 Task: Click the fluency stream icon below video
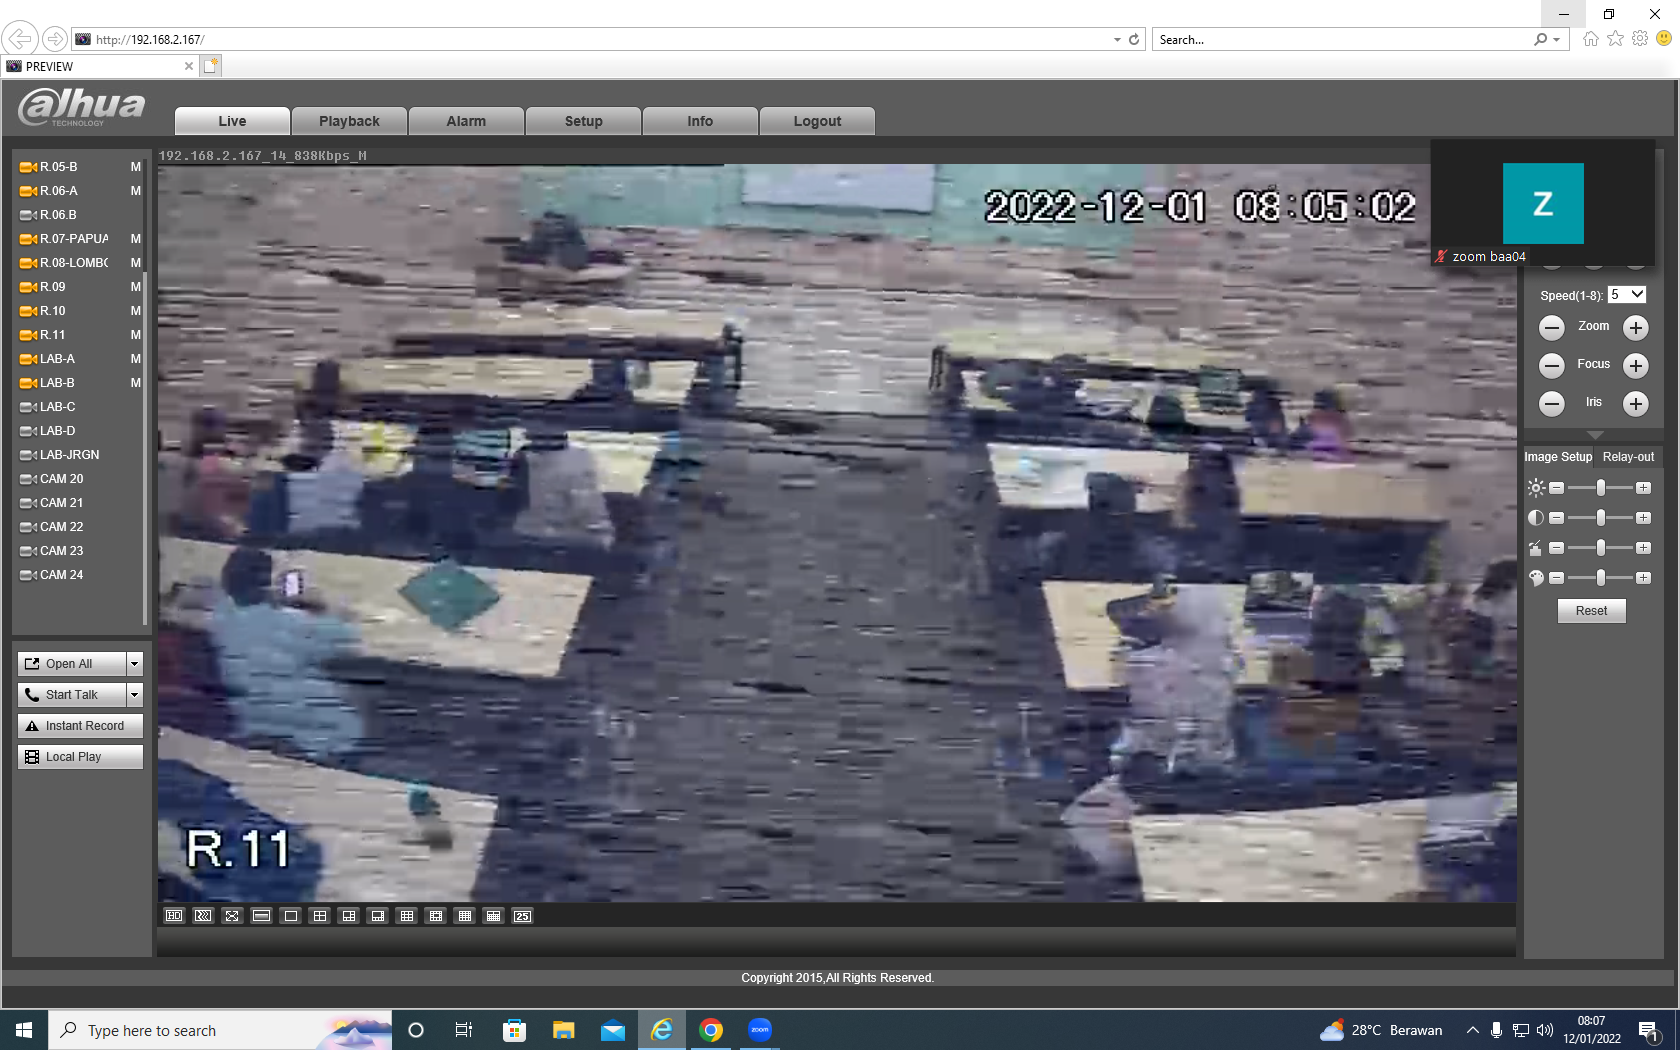(x=203, y=916)
